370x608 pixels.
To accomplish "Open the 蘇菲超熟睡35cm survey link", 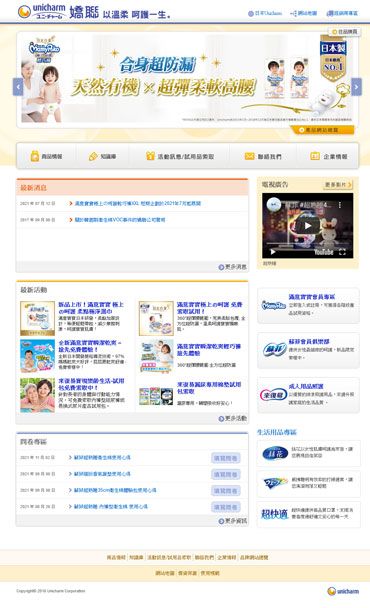I will [x=115, y=490].
